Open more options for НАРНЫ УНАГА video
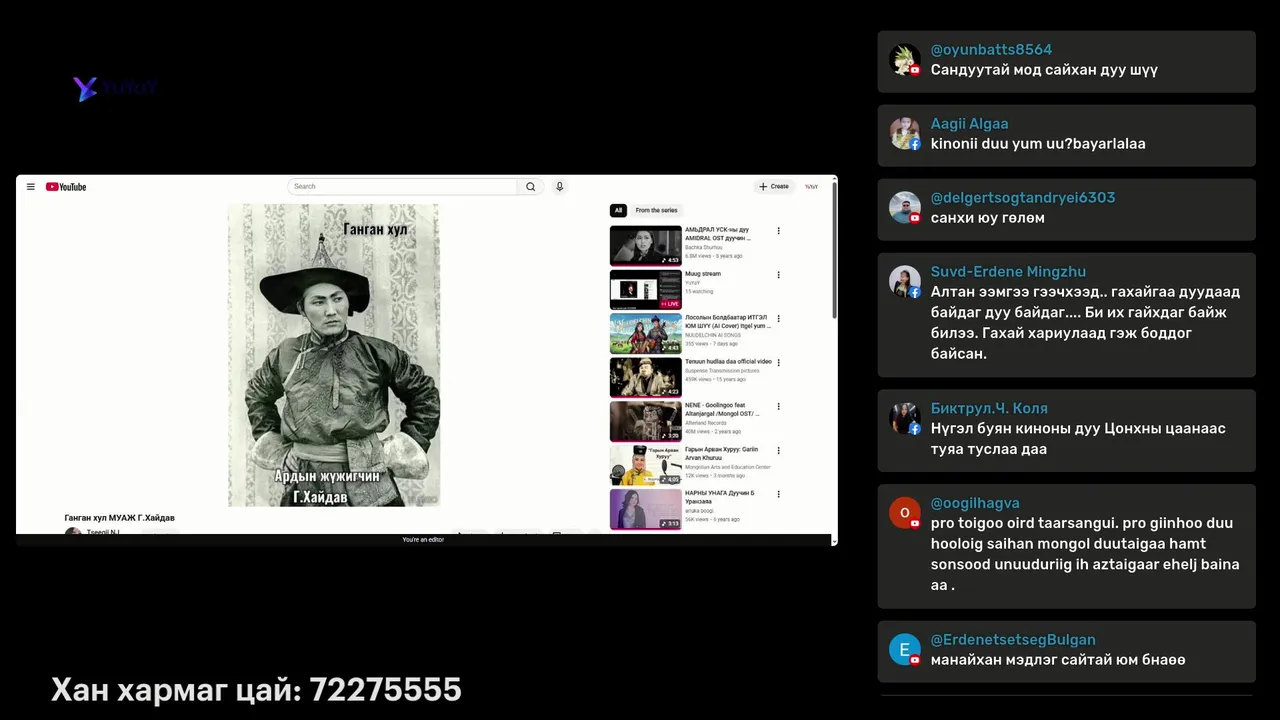Screen dimensions: 1280x720 [x=778, y=494]
